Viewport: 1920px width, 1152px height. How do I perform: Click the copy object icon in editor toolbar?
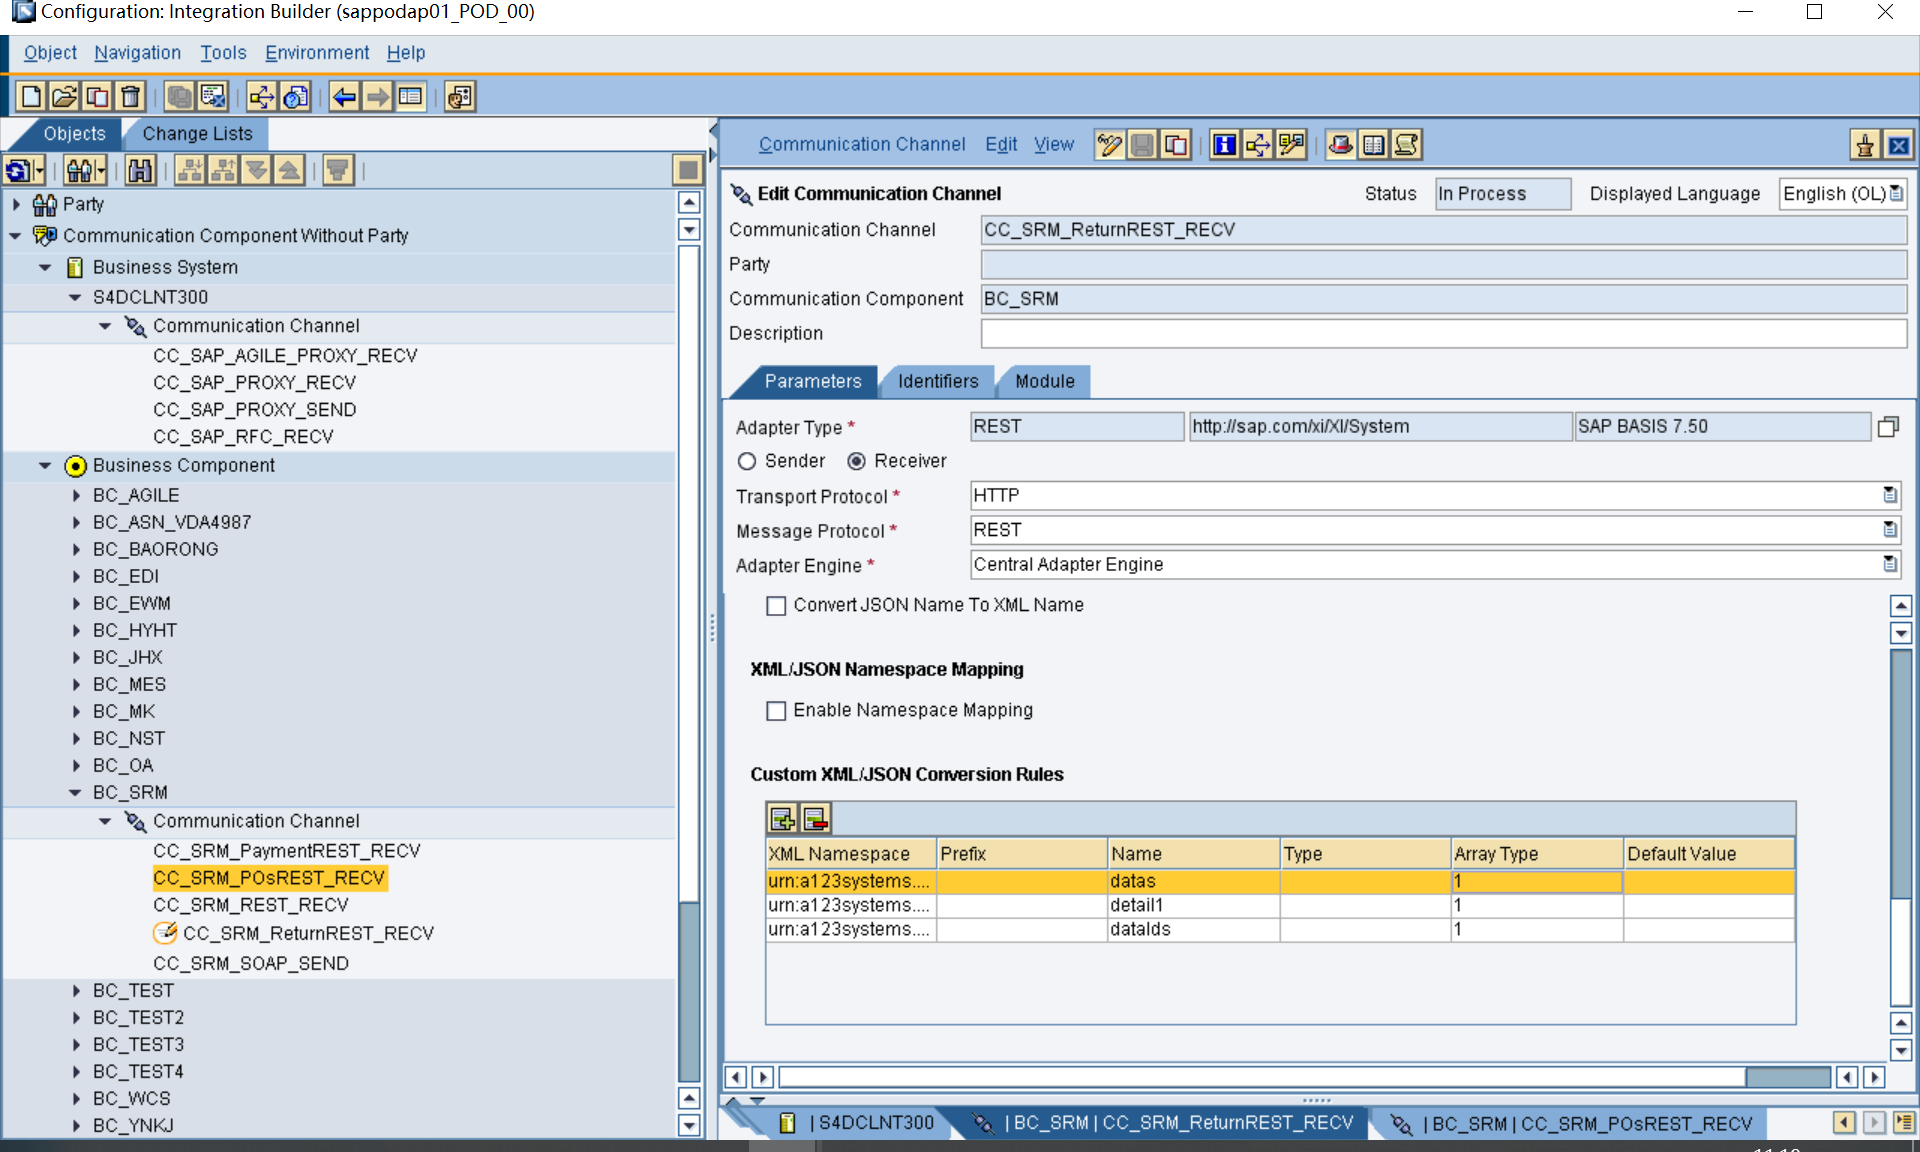(x=1175, y=145)
